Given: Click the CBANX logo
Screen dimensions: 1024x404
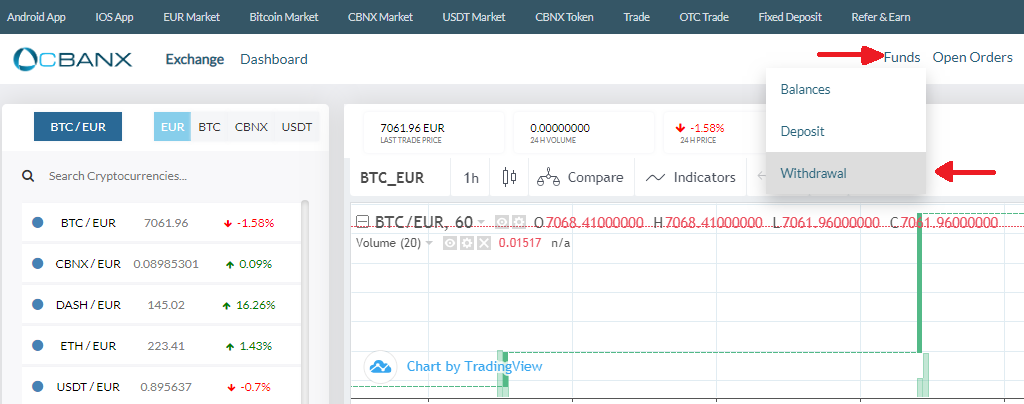Looking at the screenshot, I should click(x=72, y=59).
